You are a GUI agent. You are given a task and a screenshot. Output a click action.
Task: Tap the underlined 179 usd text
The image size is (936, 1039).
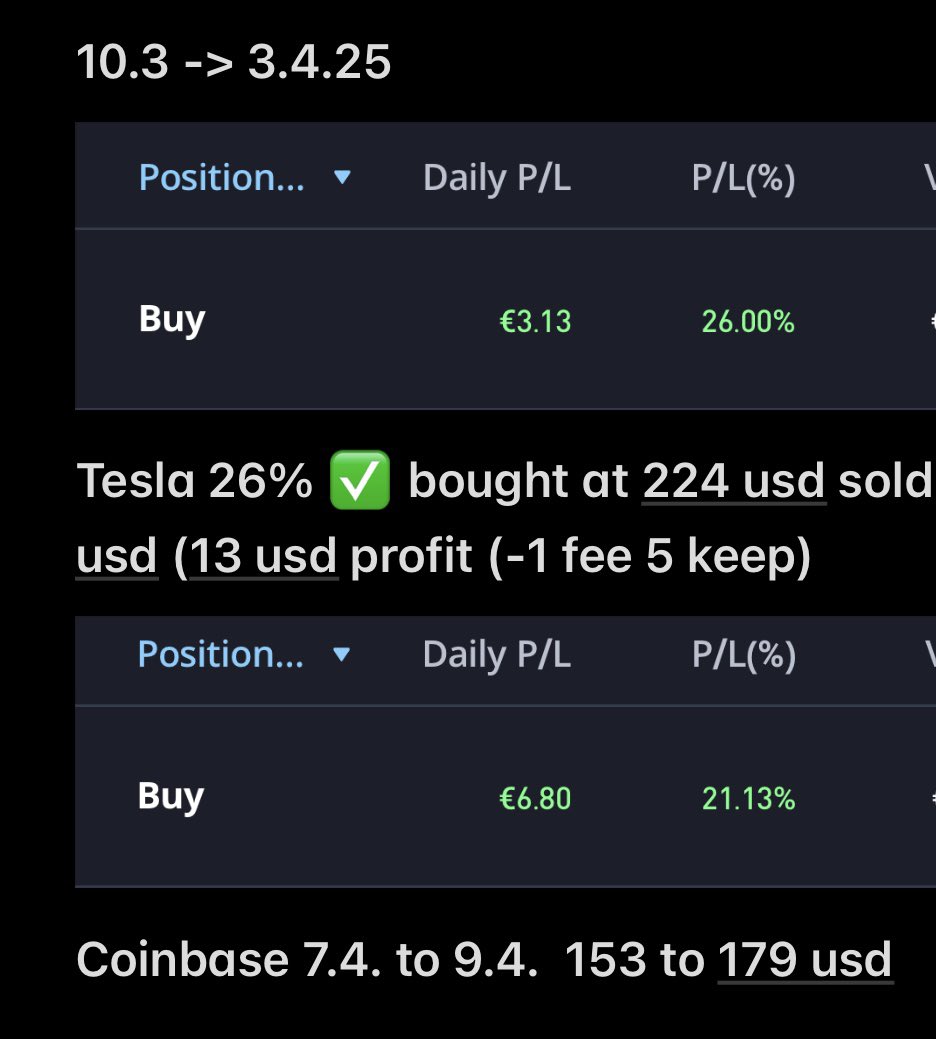tap(805, 959)
